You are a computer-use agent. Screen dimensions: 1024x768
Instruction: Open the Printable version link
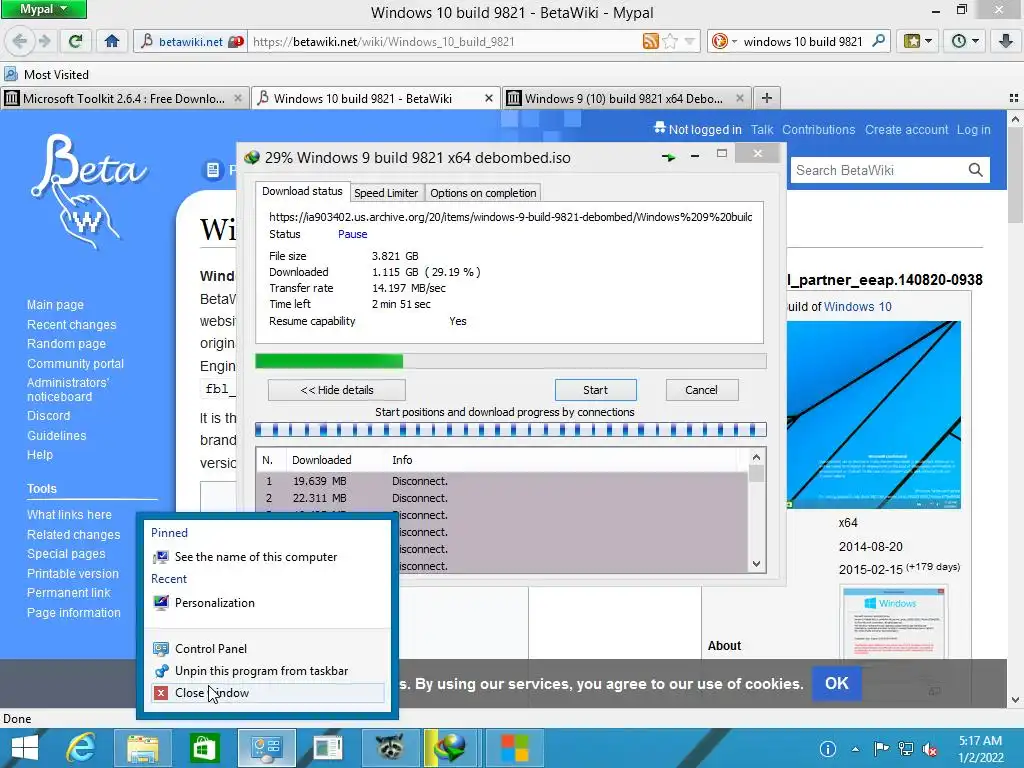[72, 573]
